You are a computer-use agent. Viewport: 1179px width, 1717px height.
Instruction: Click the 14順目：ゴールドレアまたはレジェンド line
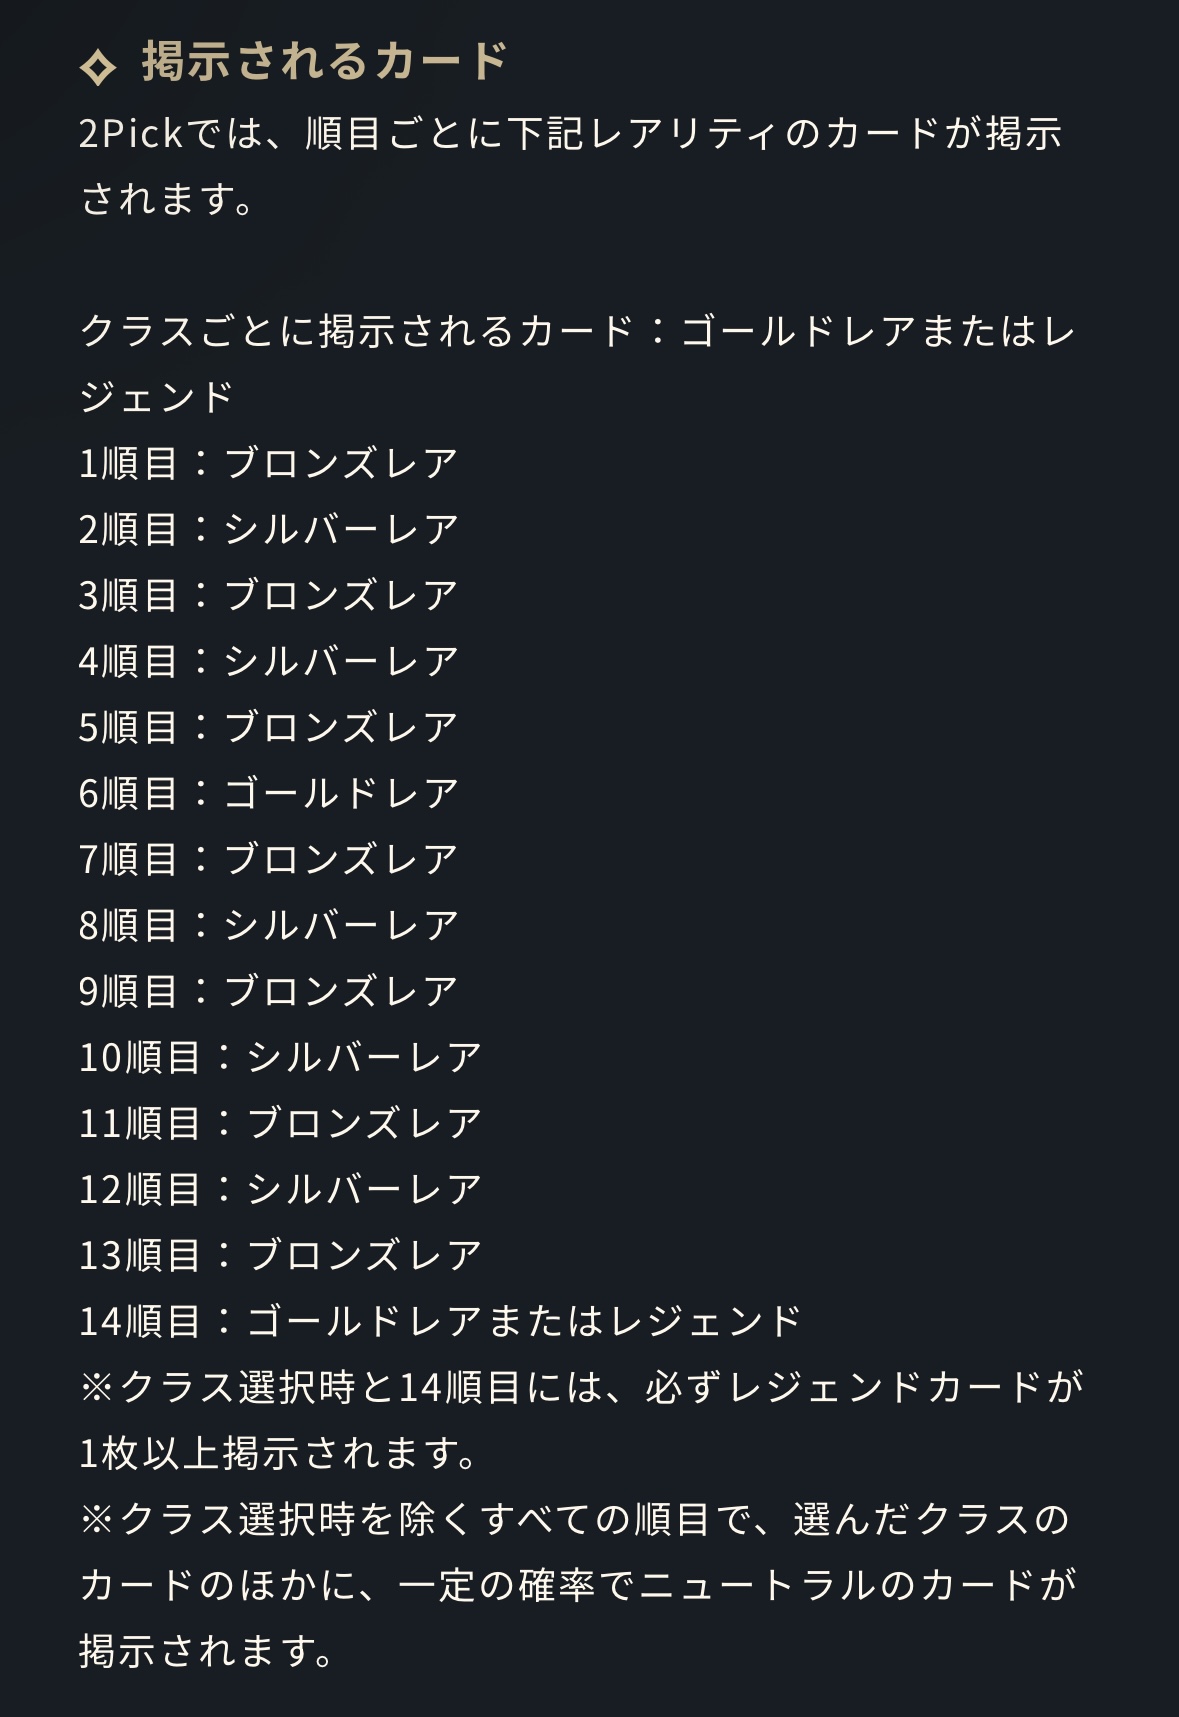point(440,1321)
